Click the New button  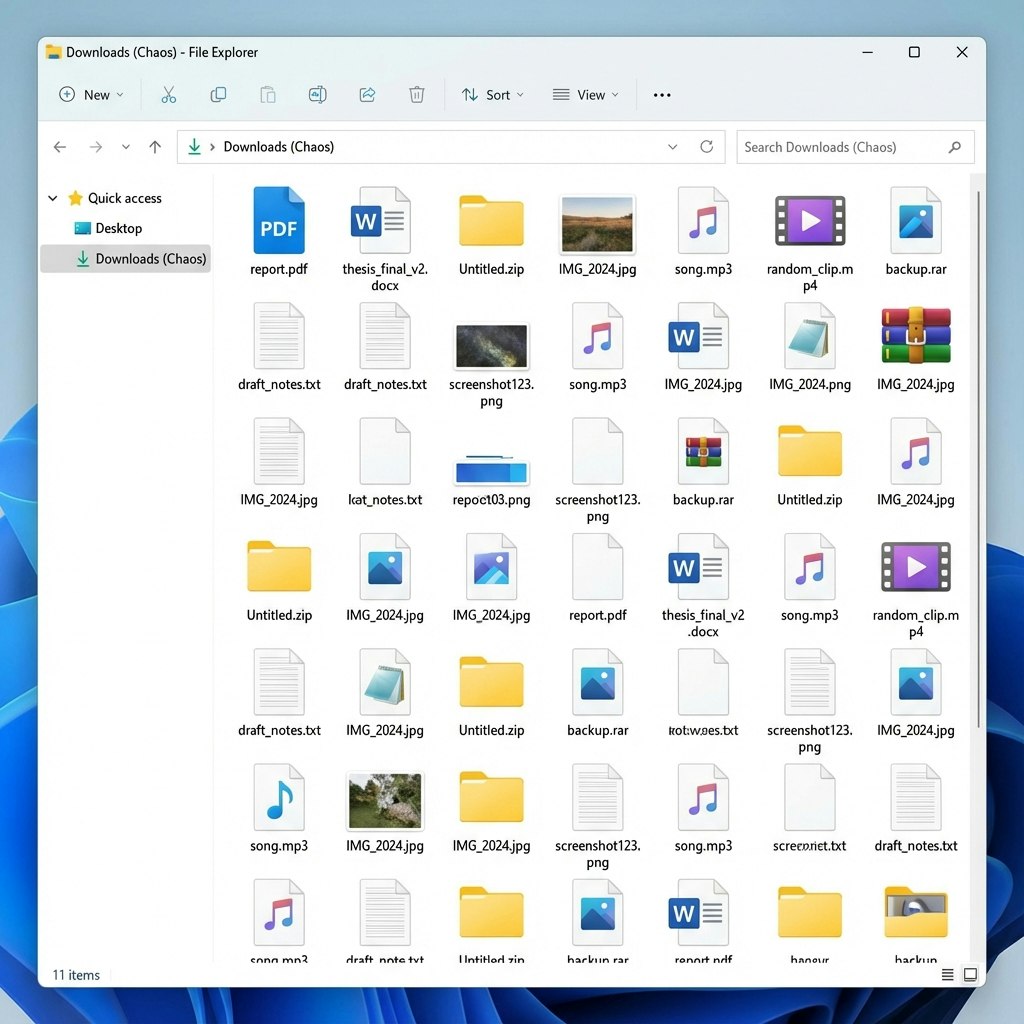91,95
